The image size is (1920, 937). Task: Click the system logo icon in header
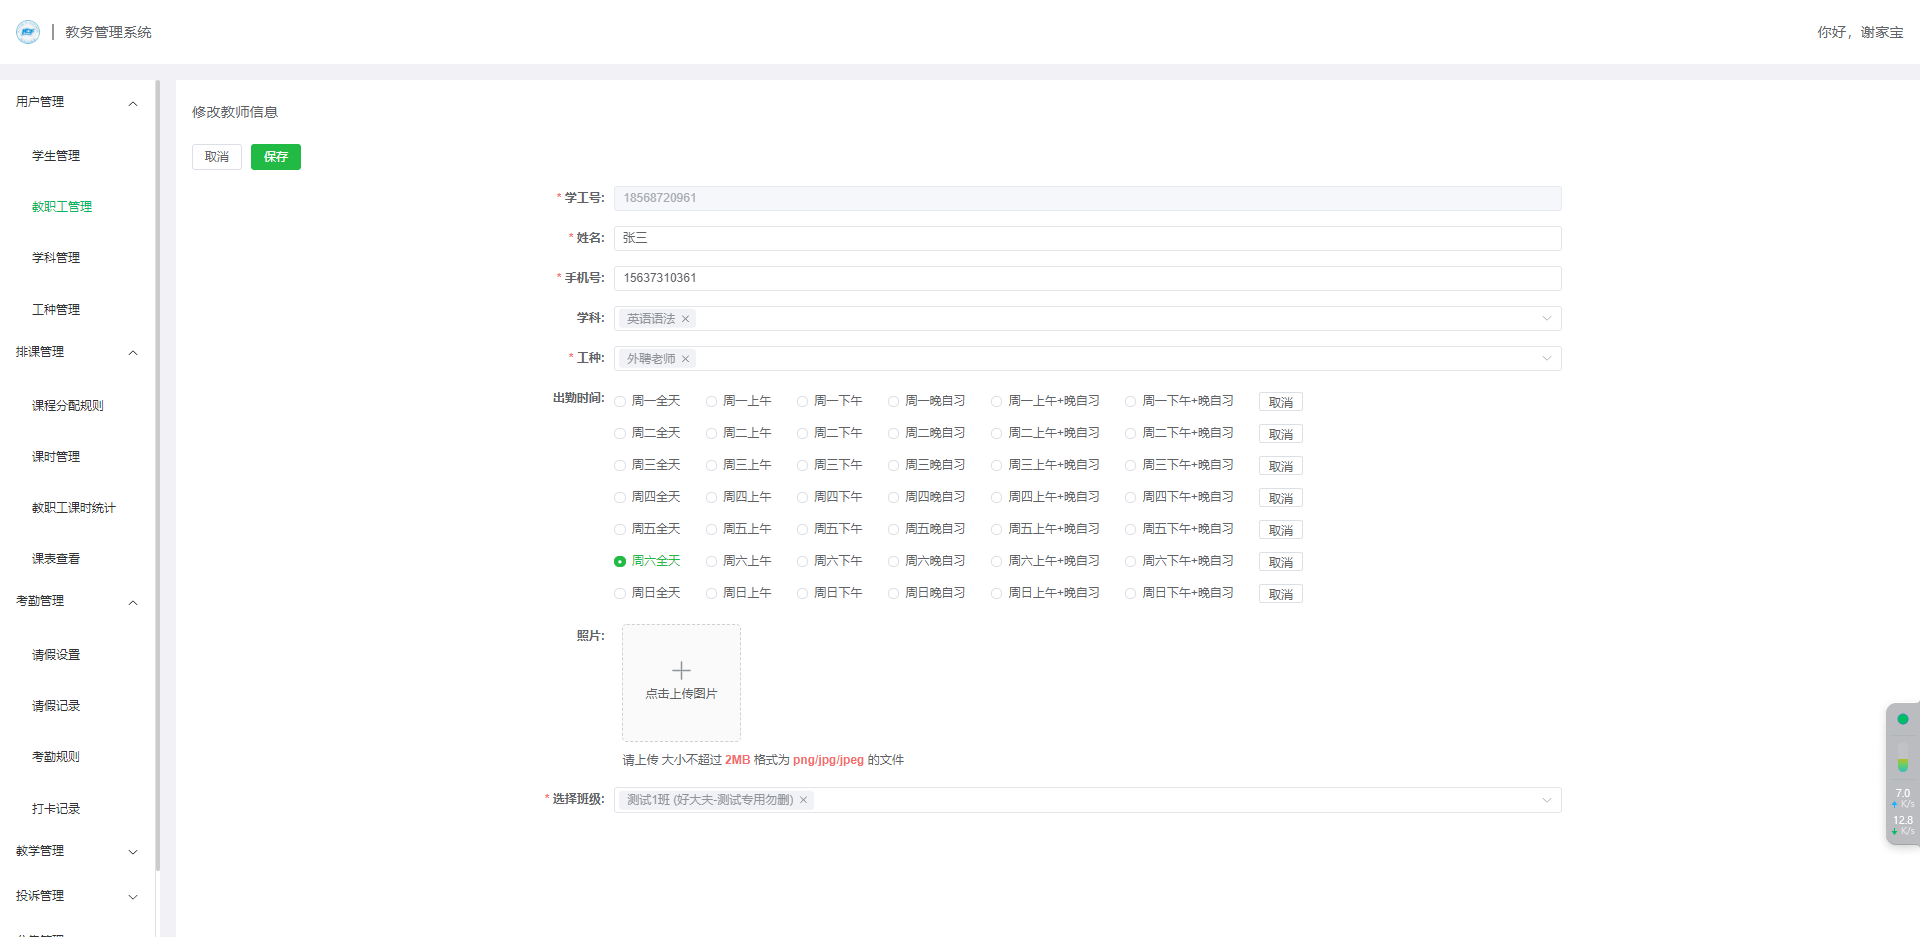[28, 32]
